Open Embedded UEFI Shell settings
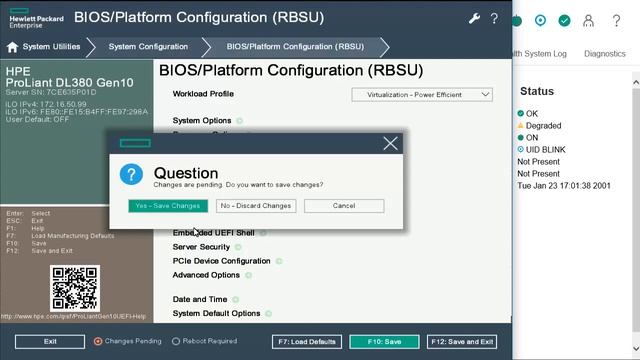This screenshot has width=640, height=360. point(213,233)
